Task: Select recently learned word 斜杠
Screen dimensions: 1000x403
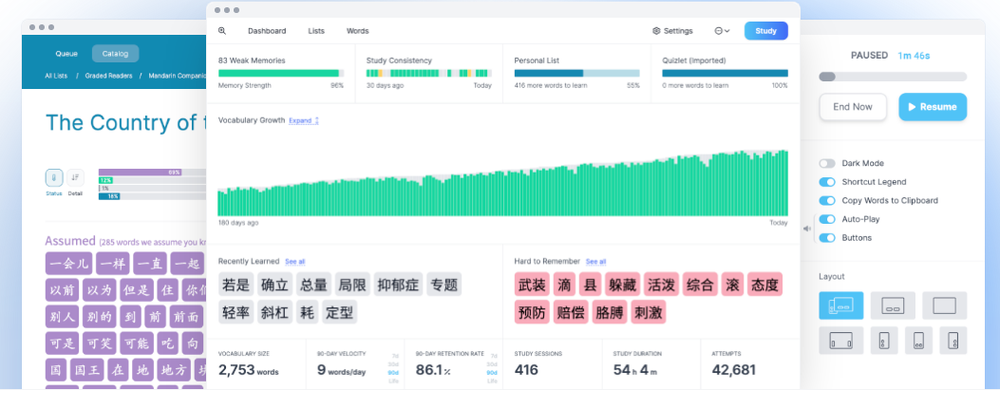Action: pyautogui.click(x=275, y=312)
